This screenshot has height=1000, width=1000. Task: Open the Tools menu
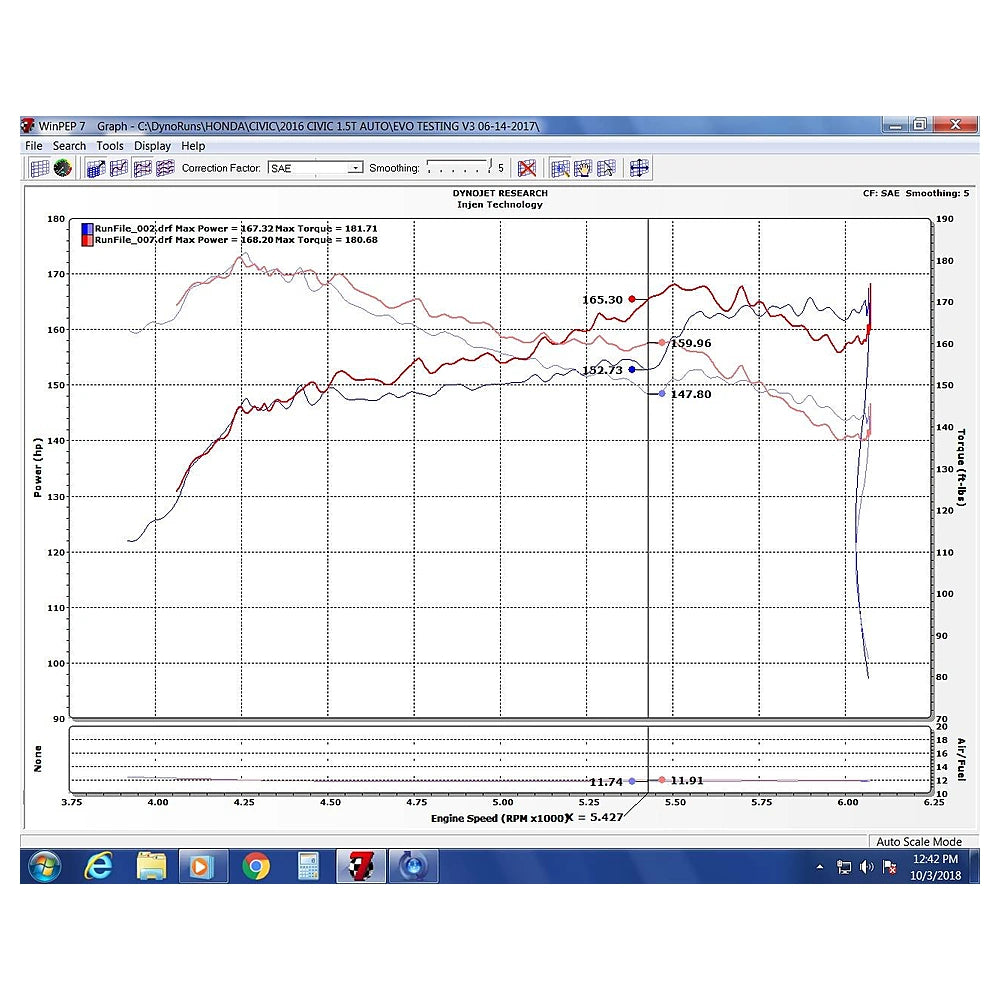pos(110,145)
